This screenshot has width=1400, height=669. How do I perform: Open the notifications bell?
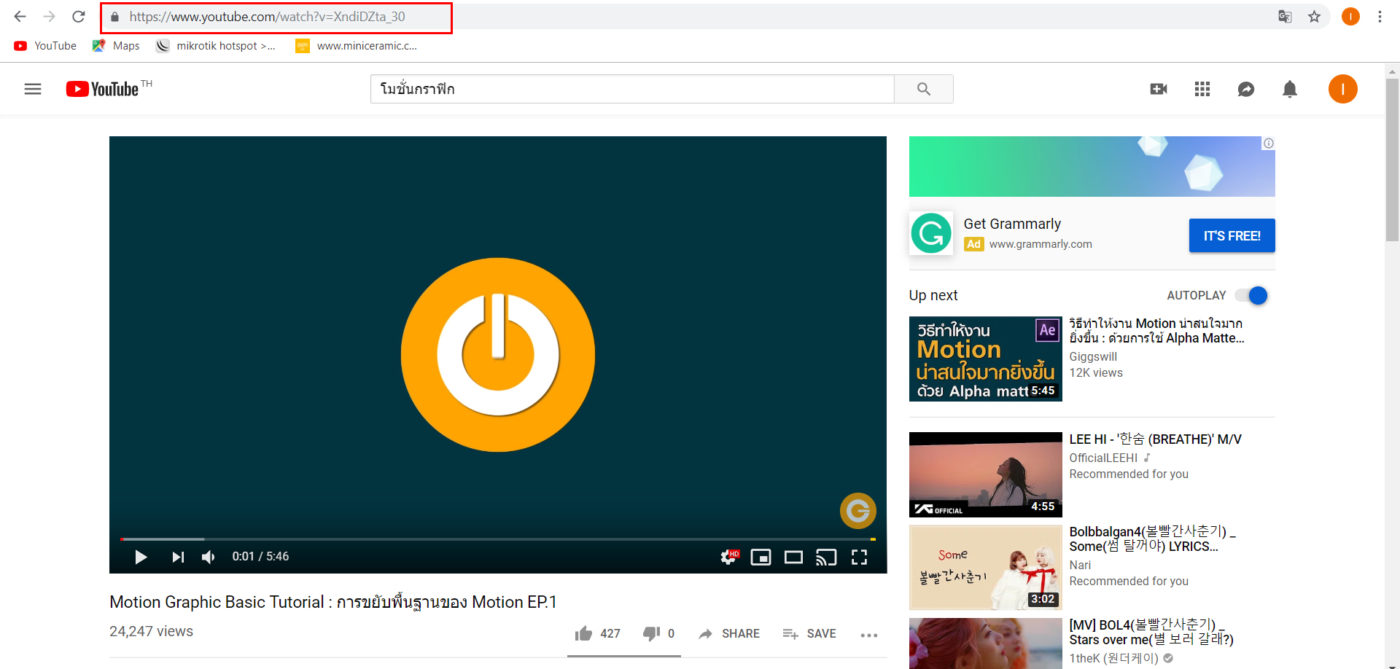pyautogui.click(x=1290, y=89)
